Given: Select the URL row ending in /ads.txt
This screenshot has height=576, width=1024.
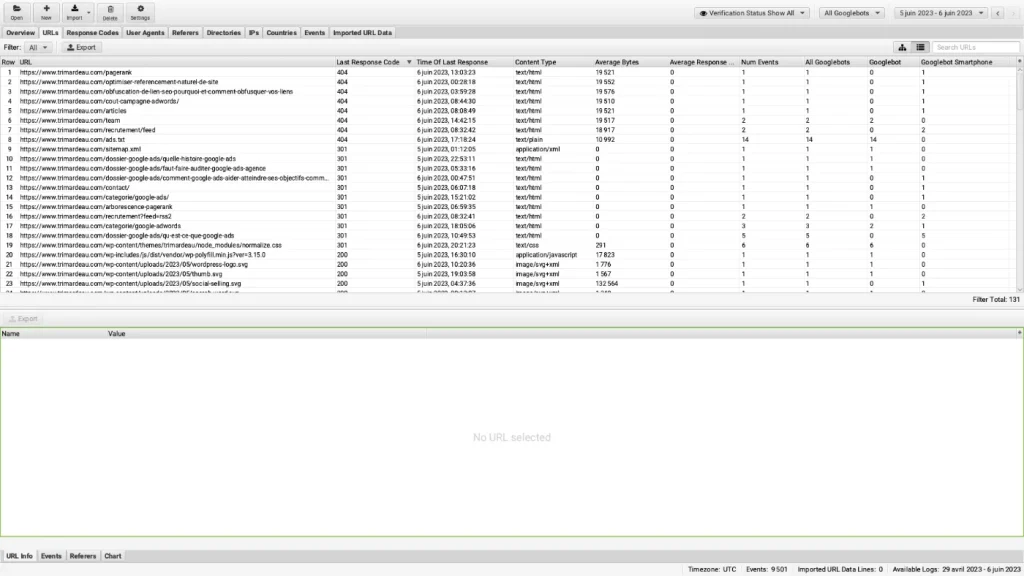Looking at the screenshot, I should pos(509,140).
